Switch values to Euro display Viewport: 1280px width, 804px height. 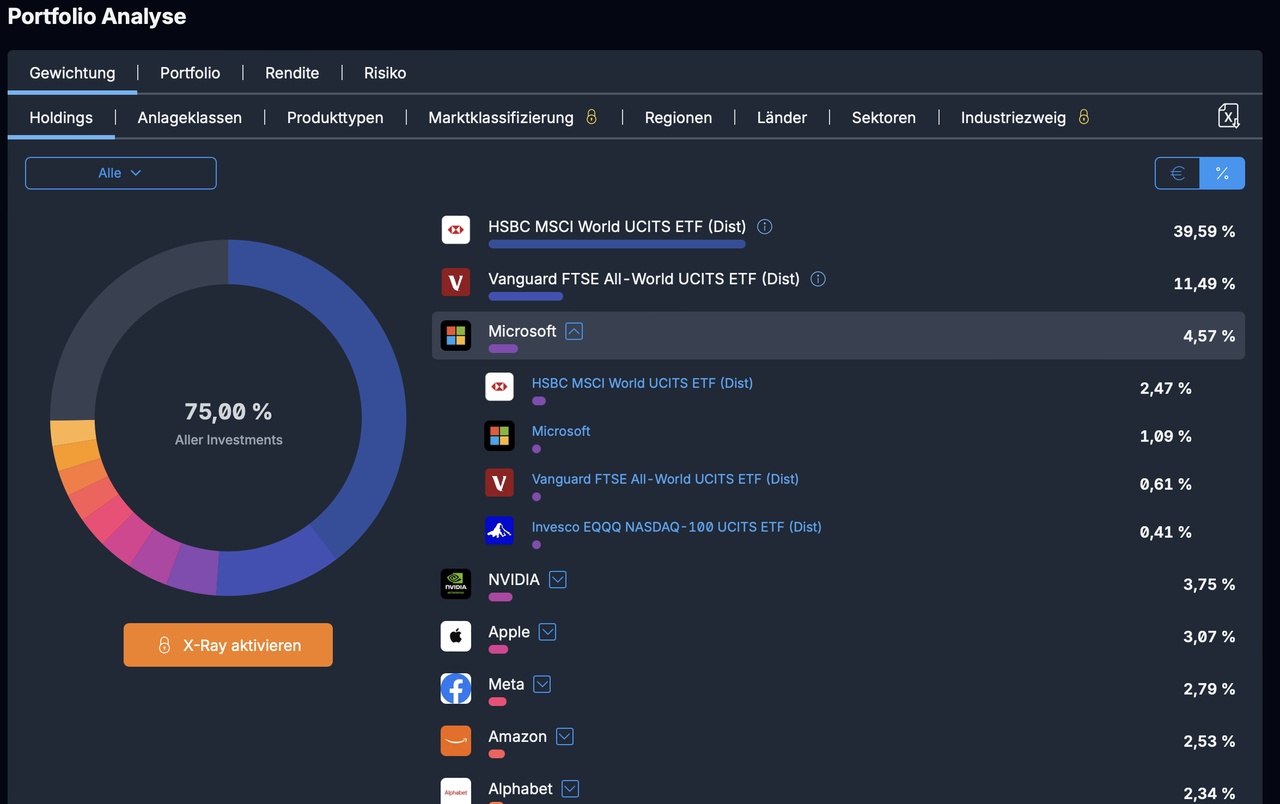(x=1178, y=173)
